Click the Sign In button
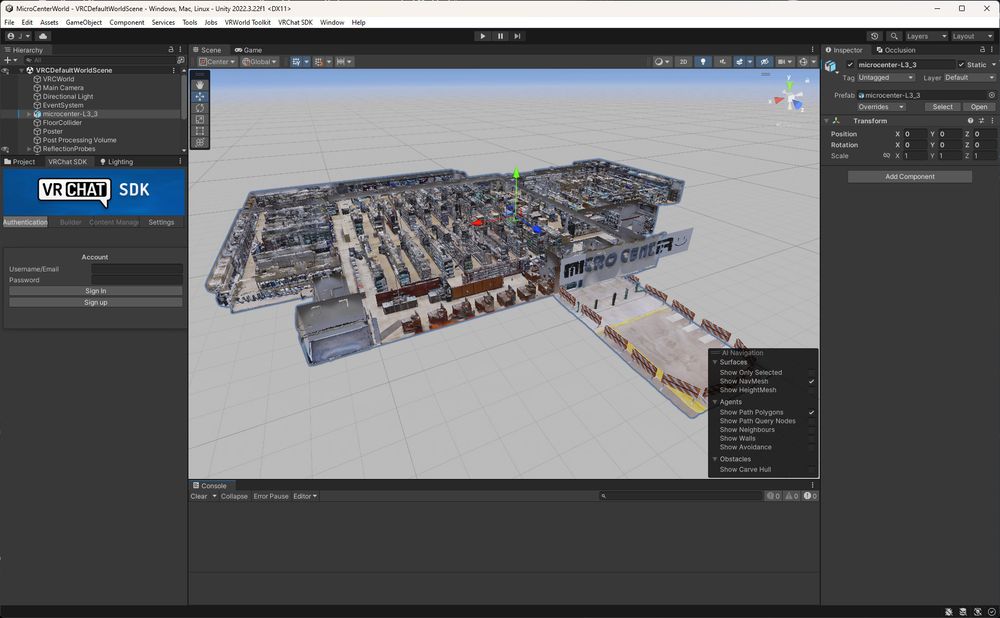The width and height of the screenshot is (1000, 618). point(96,291)
